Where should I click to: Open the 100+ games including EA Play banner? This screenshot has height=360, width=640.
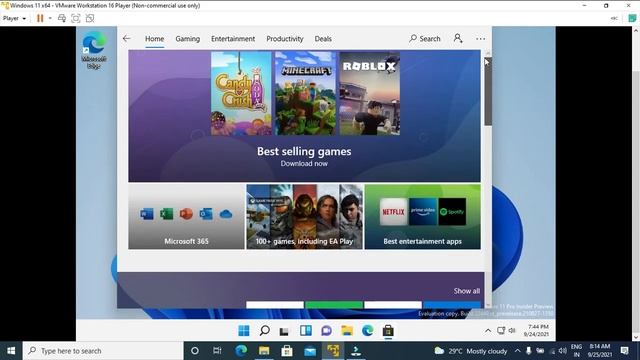pyautogui.click(x=304, y=217)
